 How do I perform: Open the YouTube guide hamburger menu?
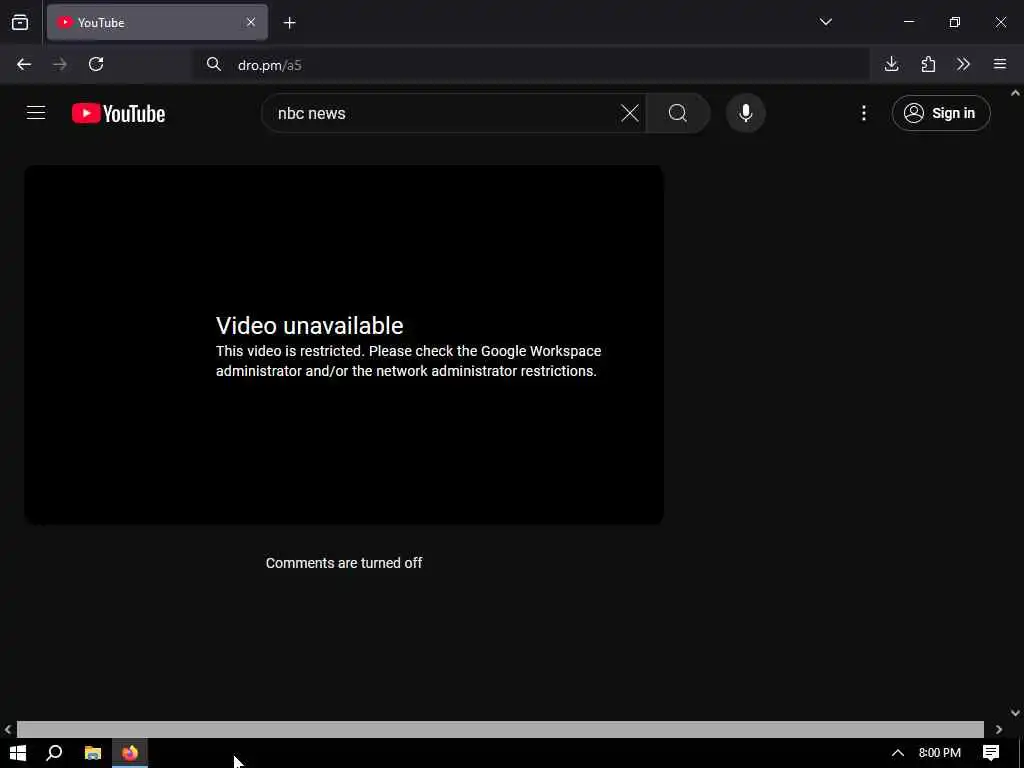click(x=36, y=113)
